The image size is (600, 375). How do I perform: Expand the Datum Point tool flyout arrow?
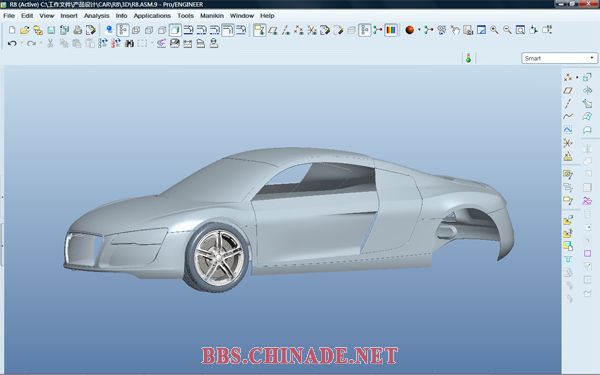click(x=577, y=77)
